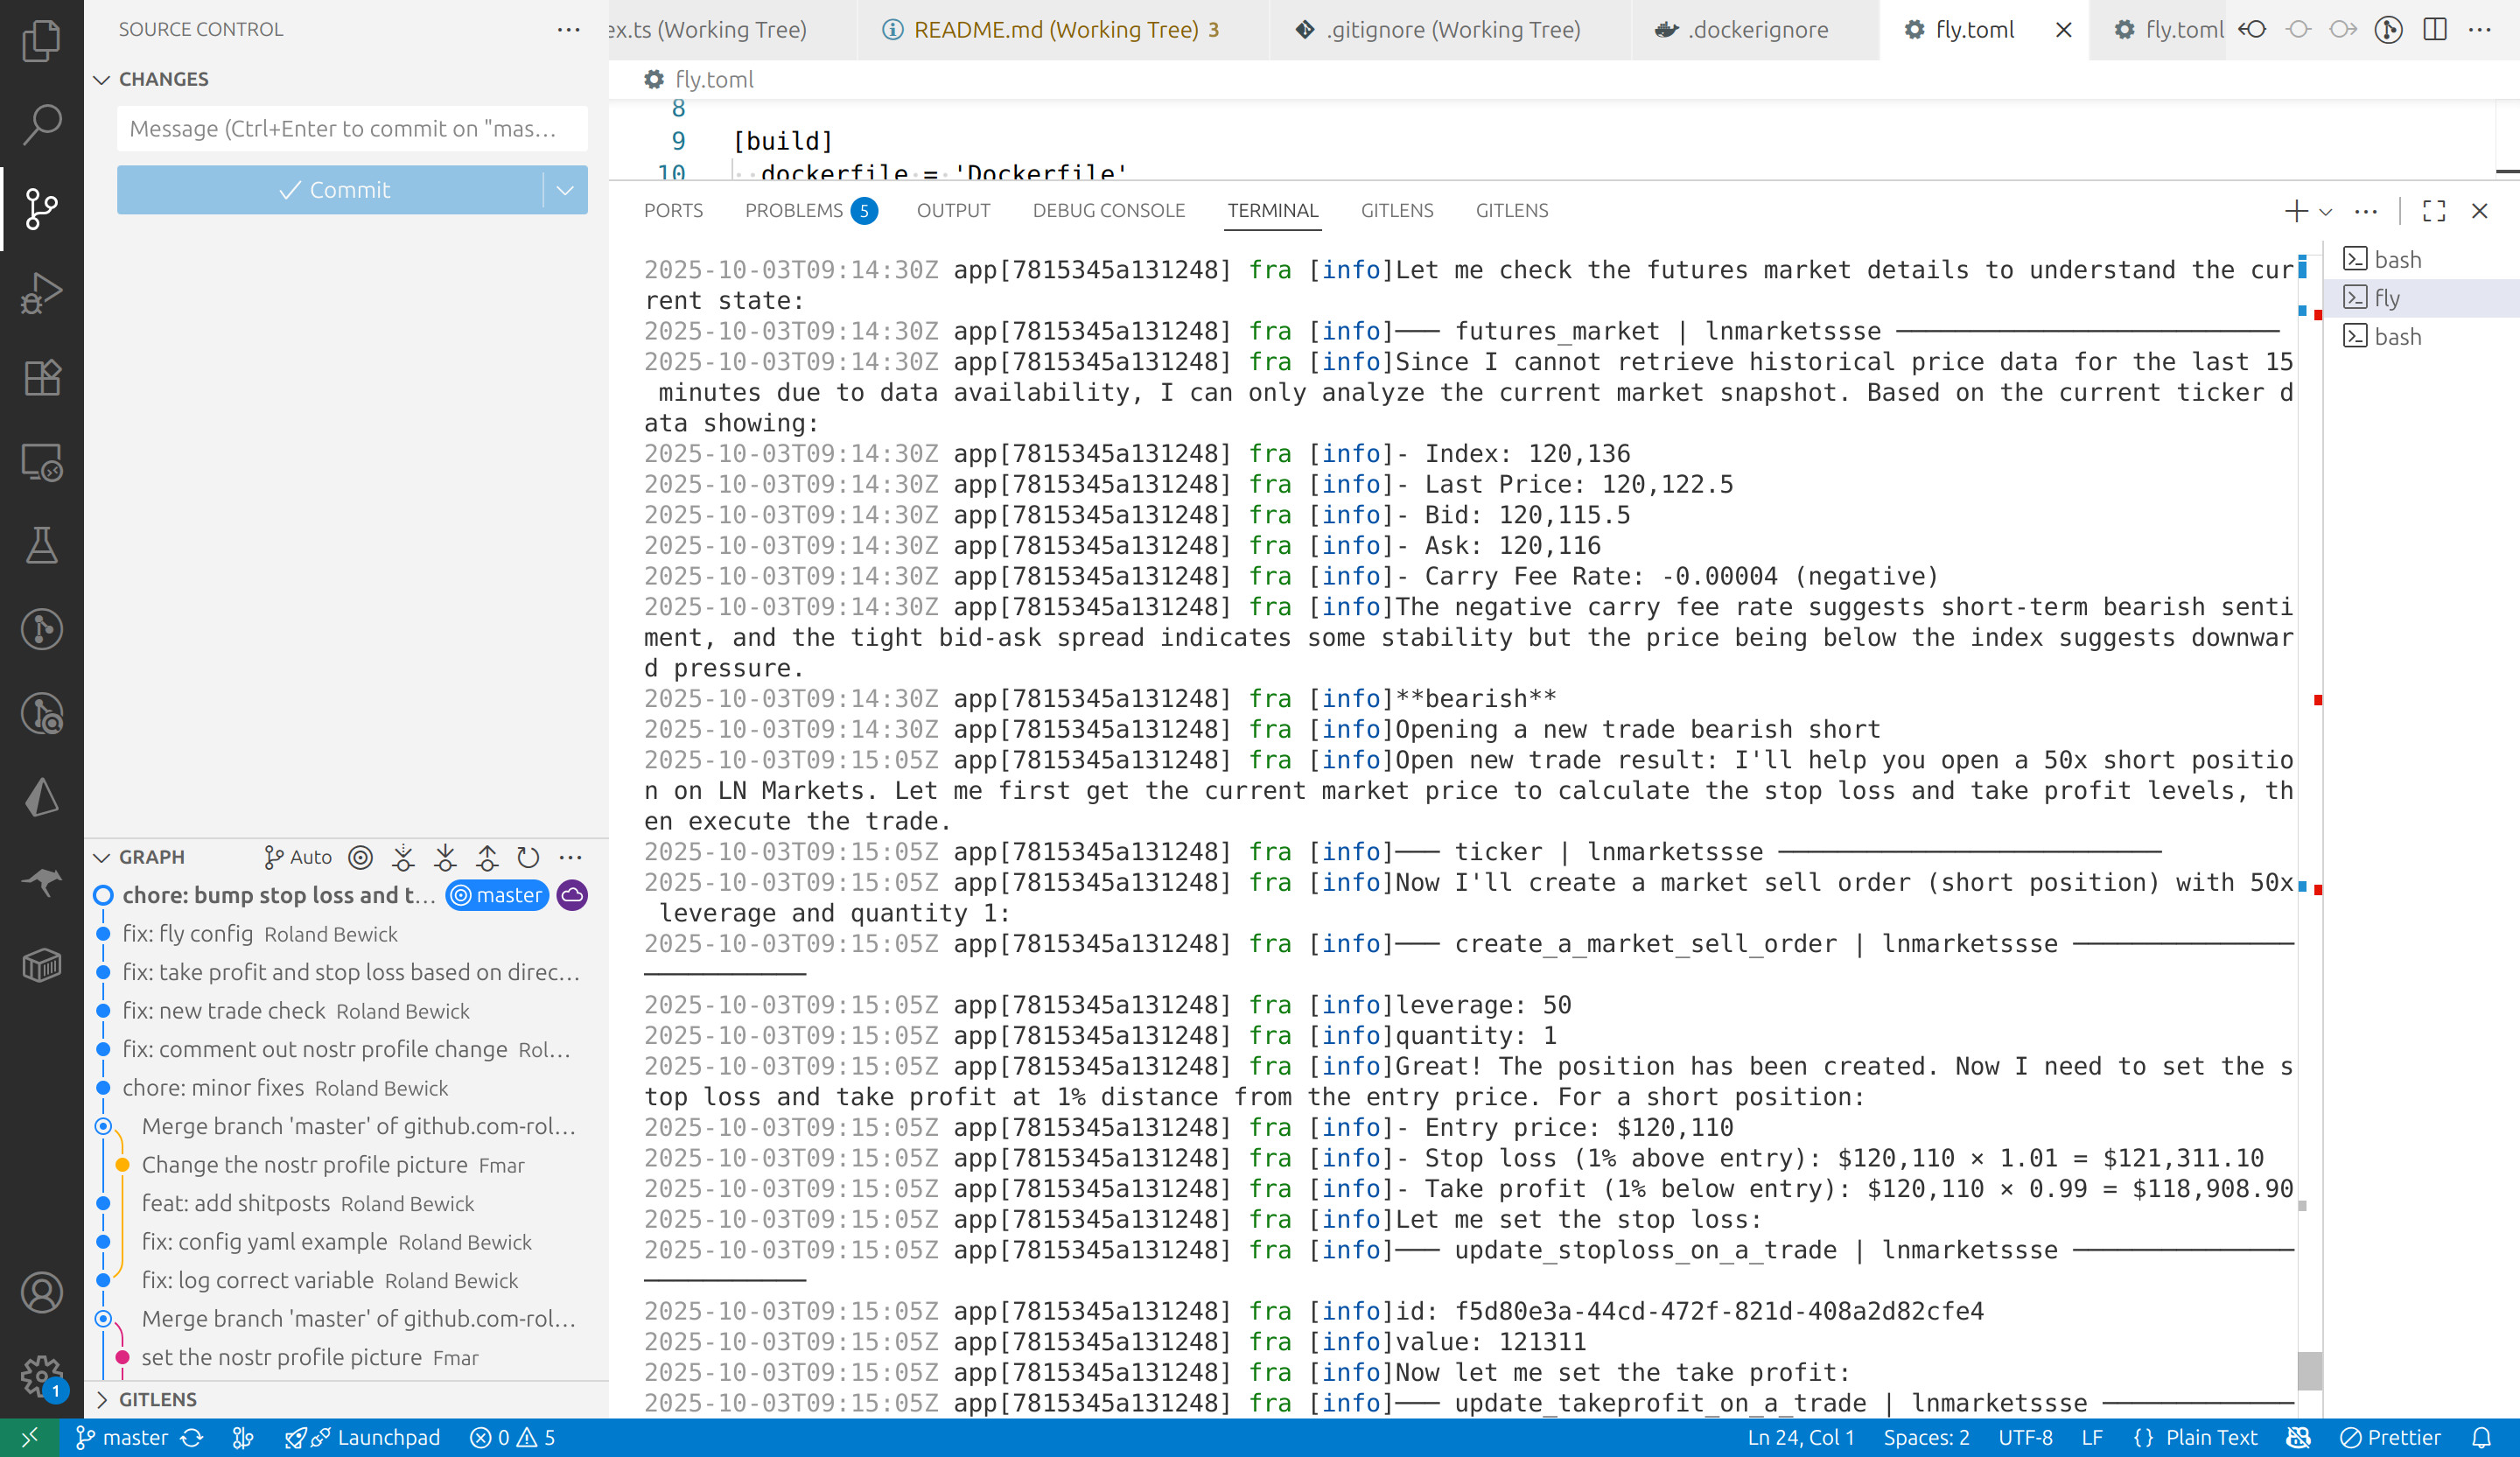The image size is (2520, 1457).
Task: Open the Testing flask icon
Action: click(x=41, y=545)
